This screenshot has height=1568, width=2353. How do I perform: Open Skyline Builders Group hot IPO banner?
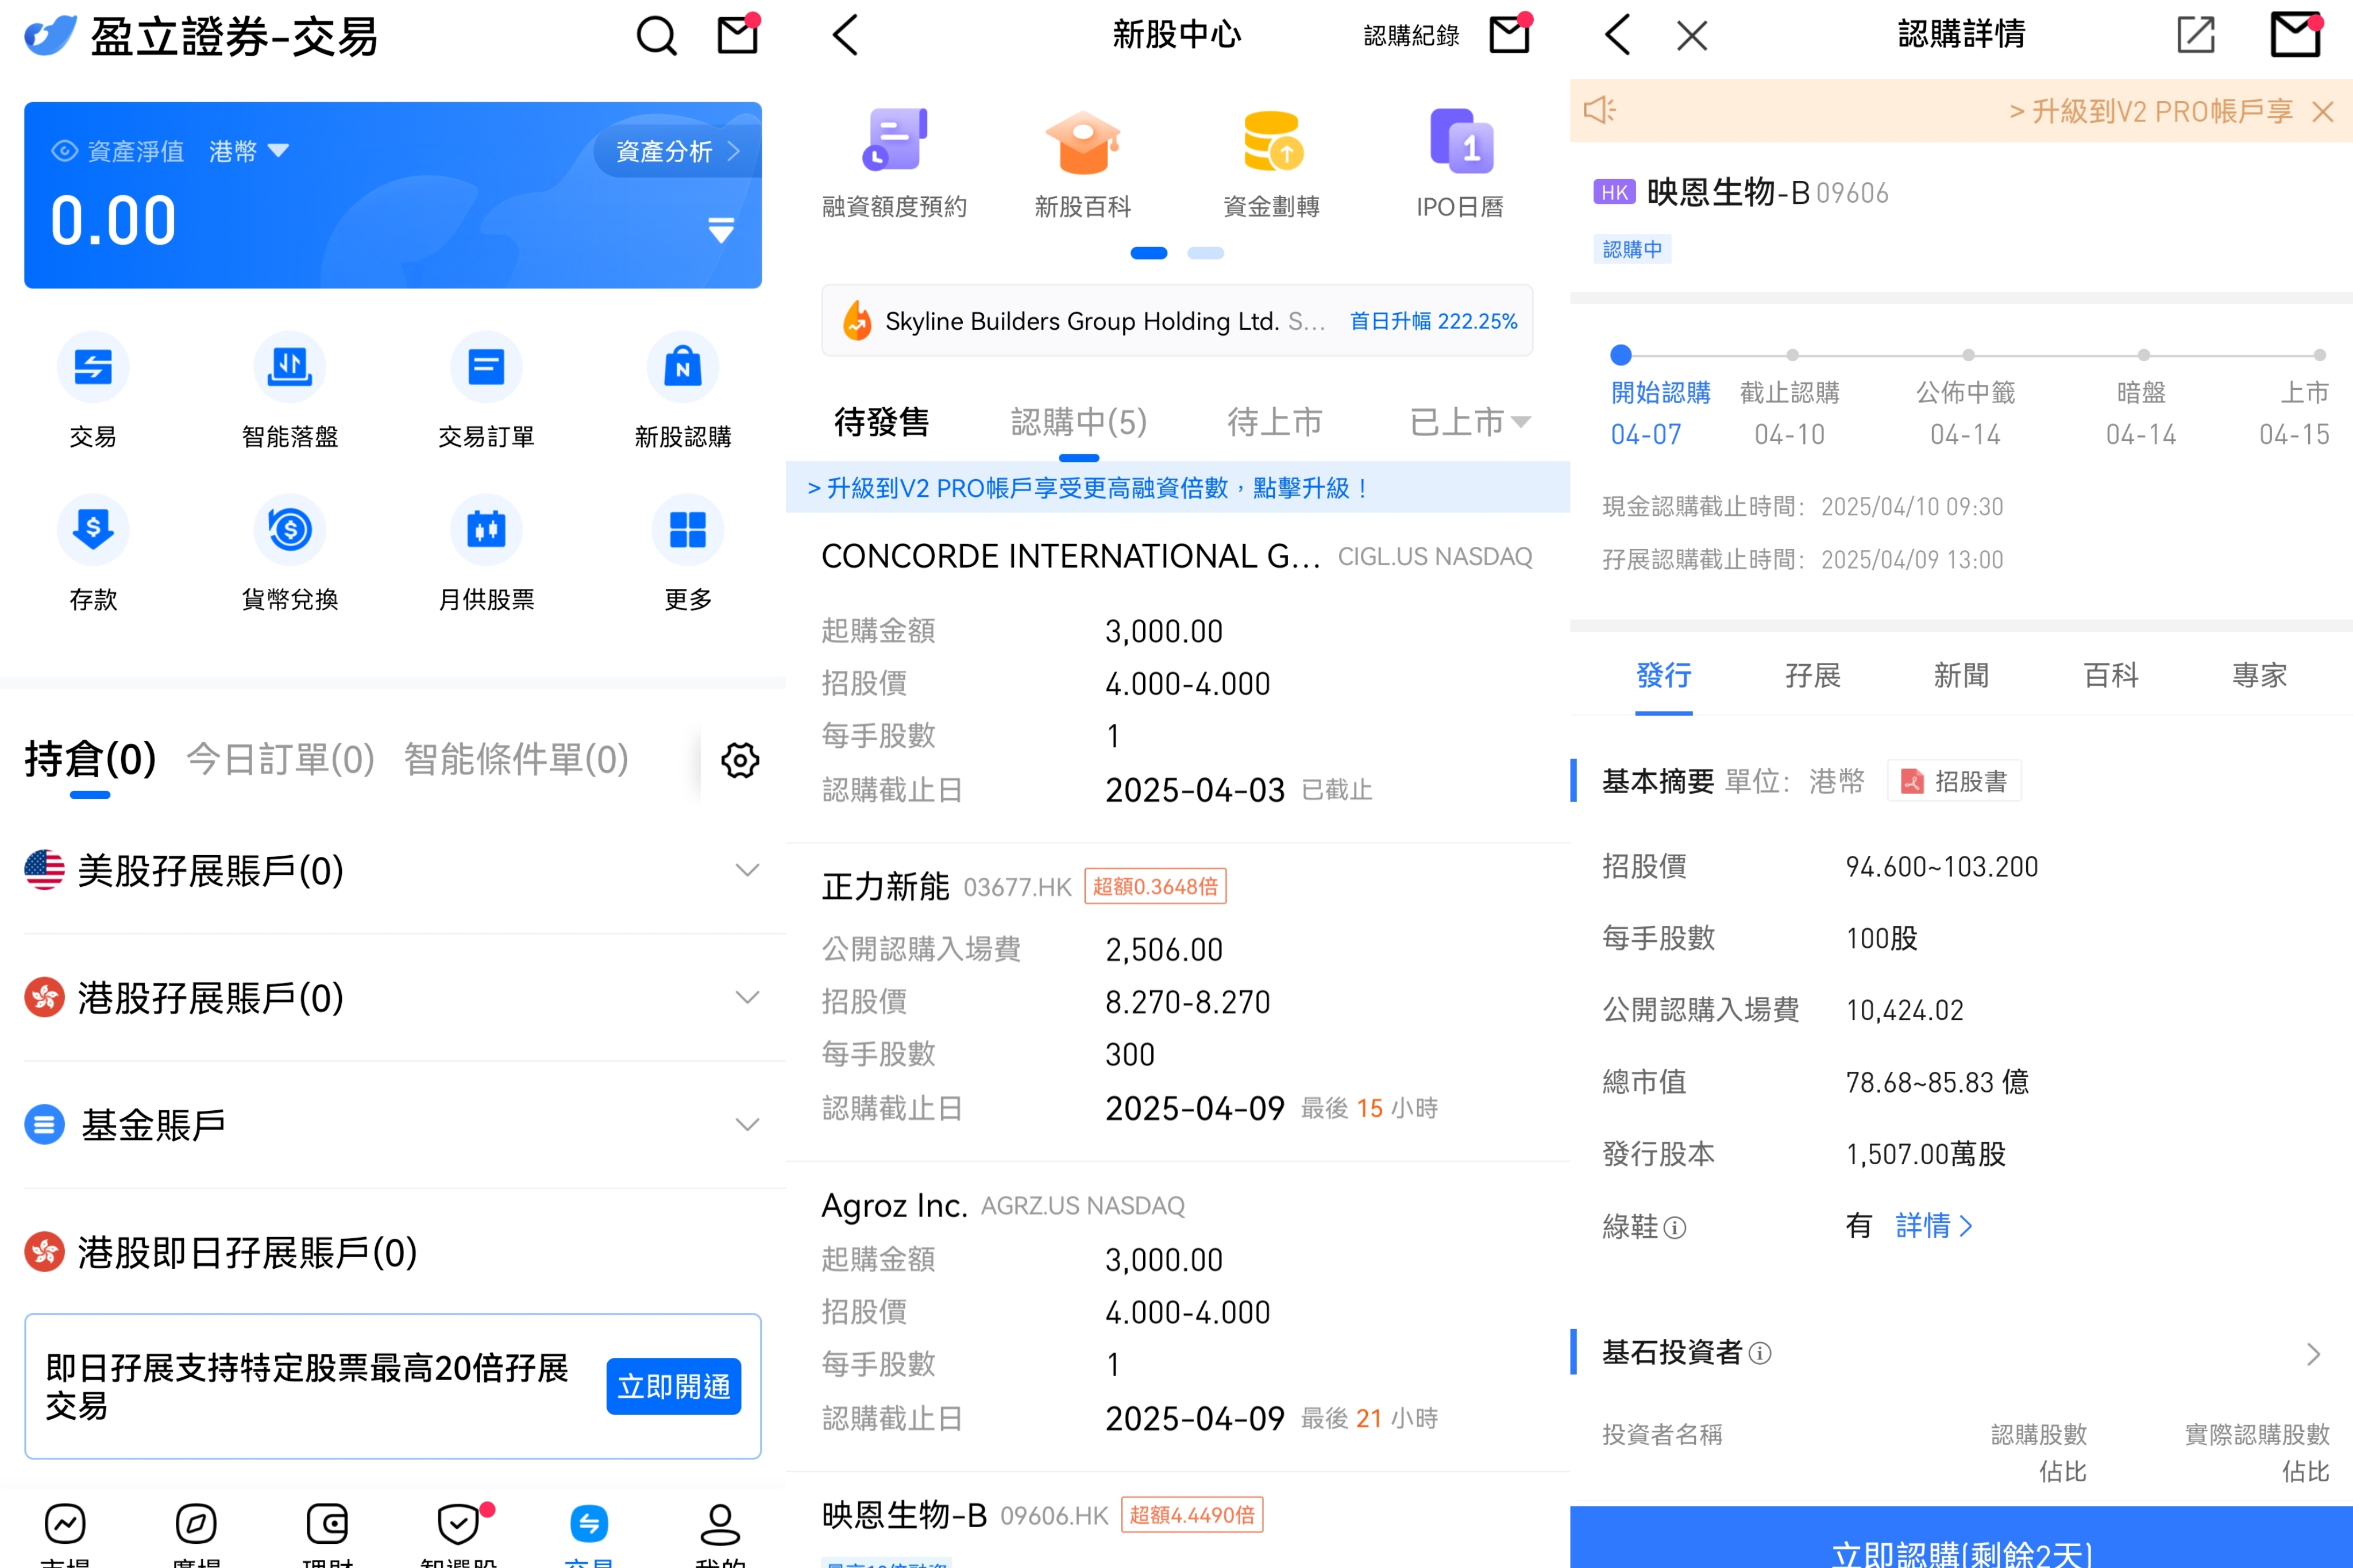point(1177,321)
